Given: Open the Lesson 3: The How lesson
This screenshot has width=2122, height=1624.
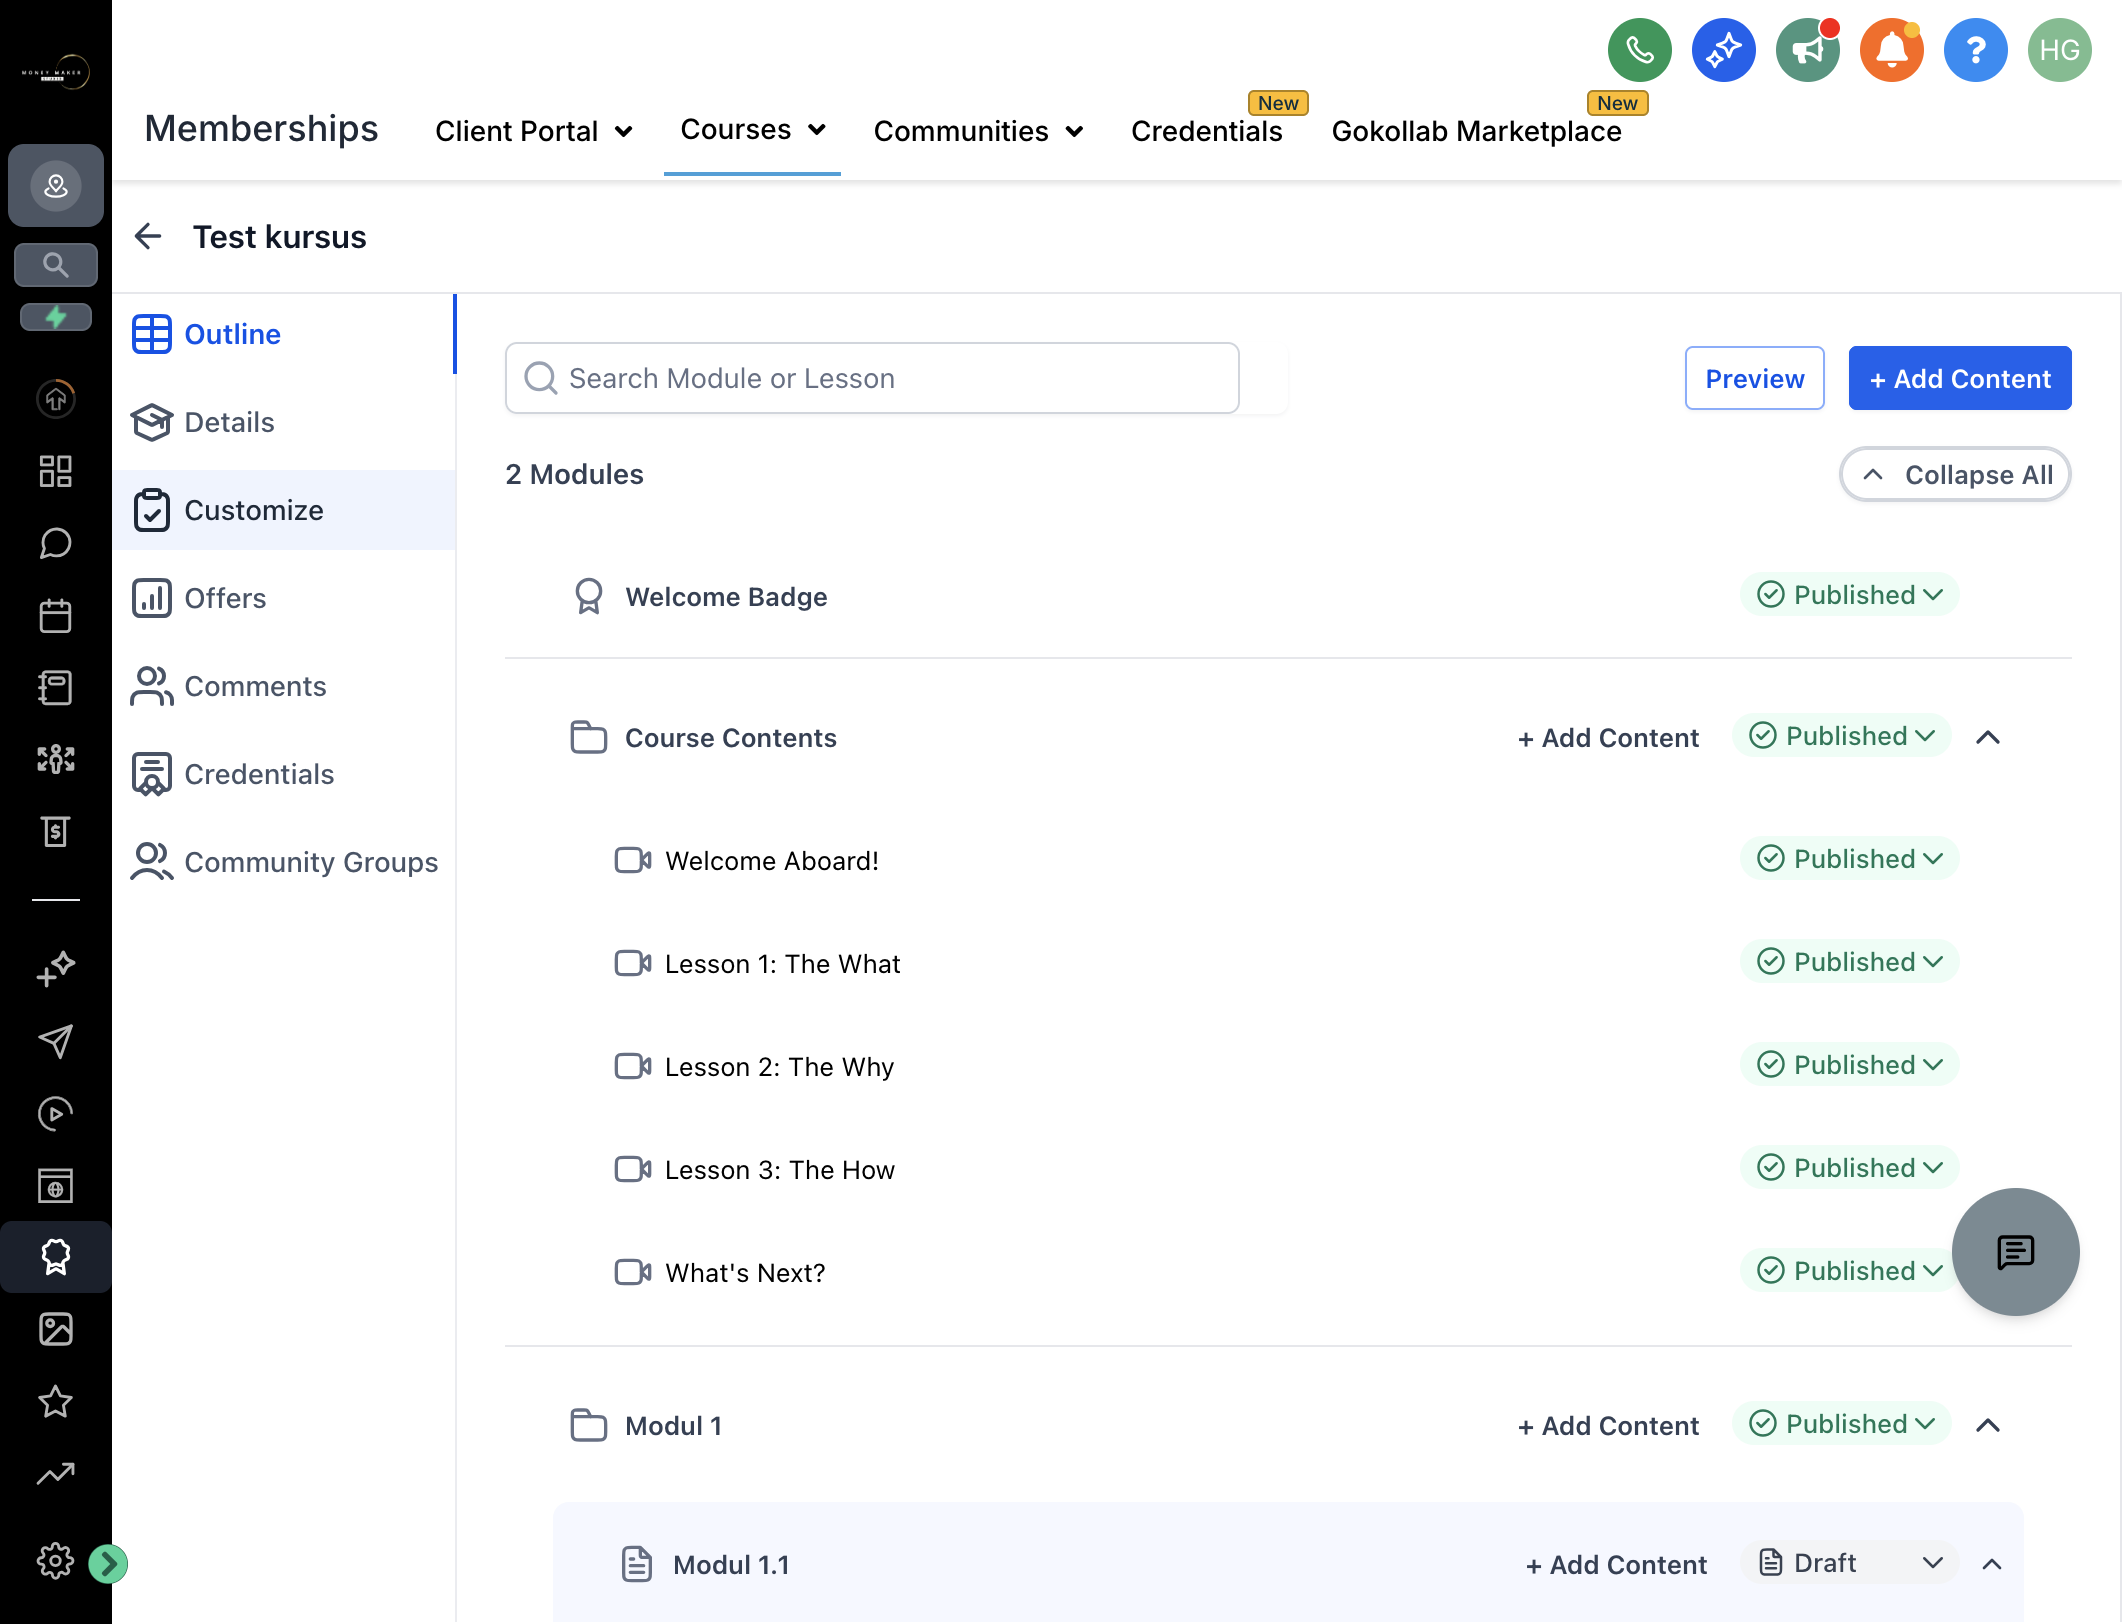Looking at the screenshot, I should [x=779, y=1170].
